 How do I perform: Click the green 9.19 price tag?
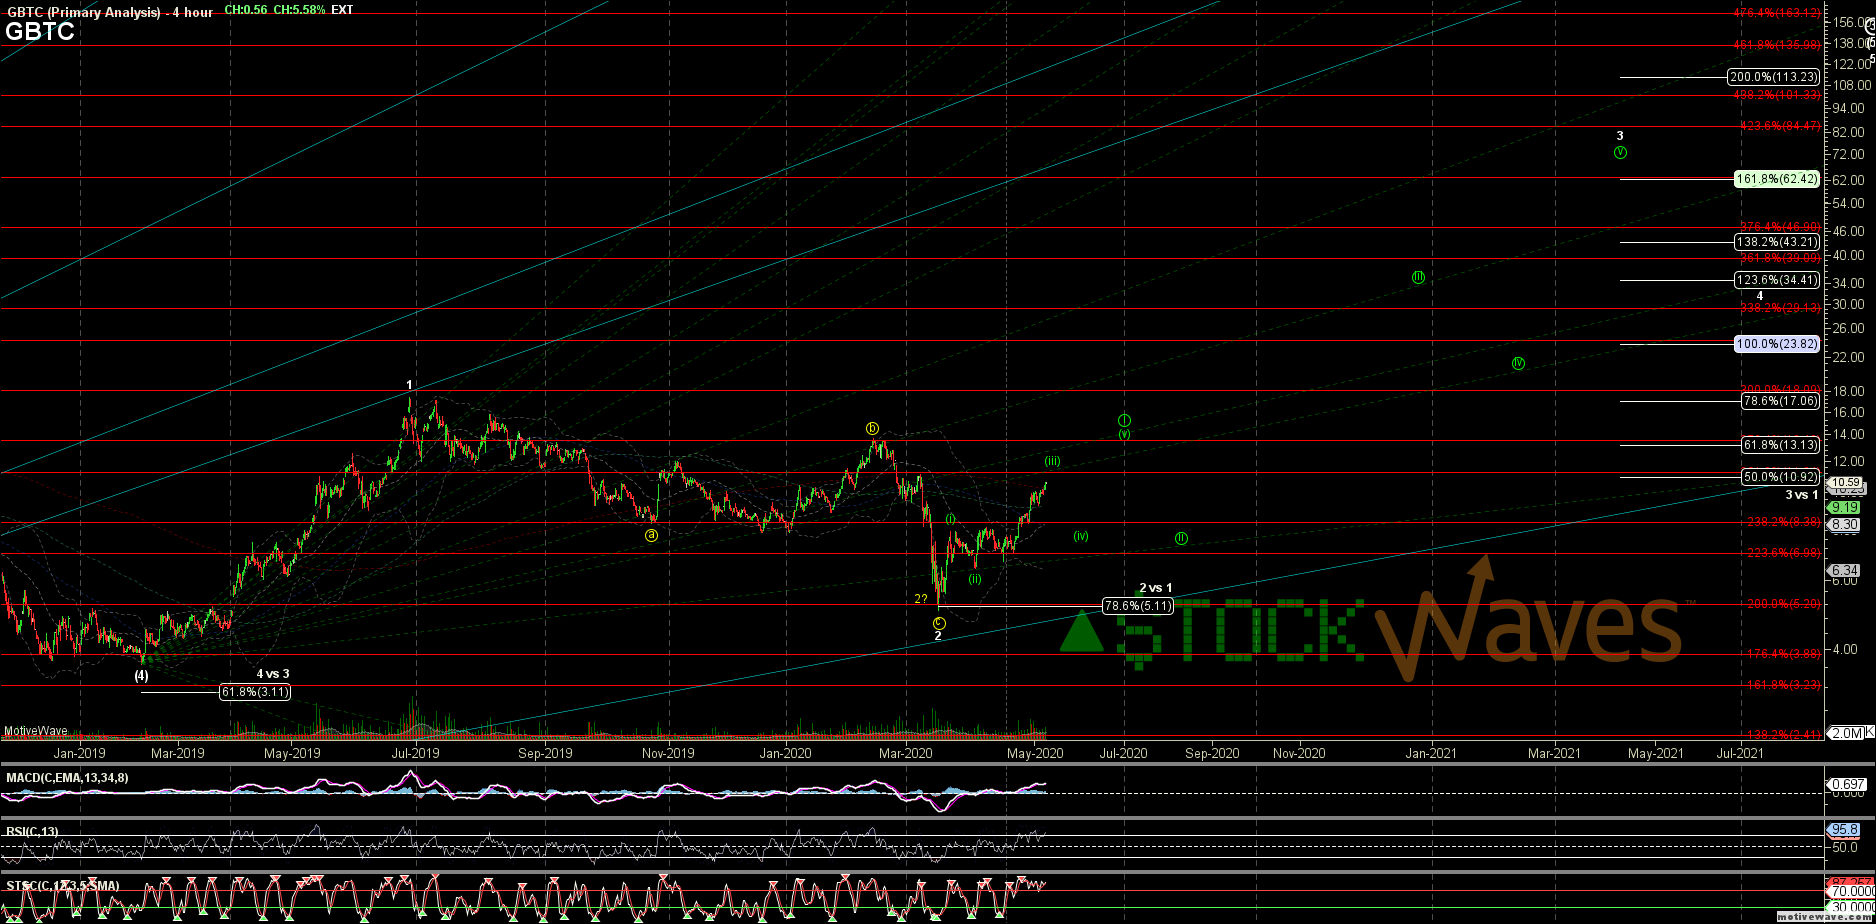click(1844, 508)
